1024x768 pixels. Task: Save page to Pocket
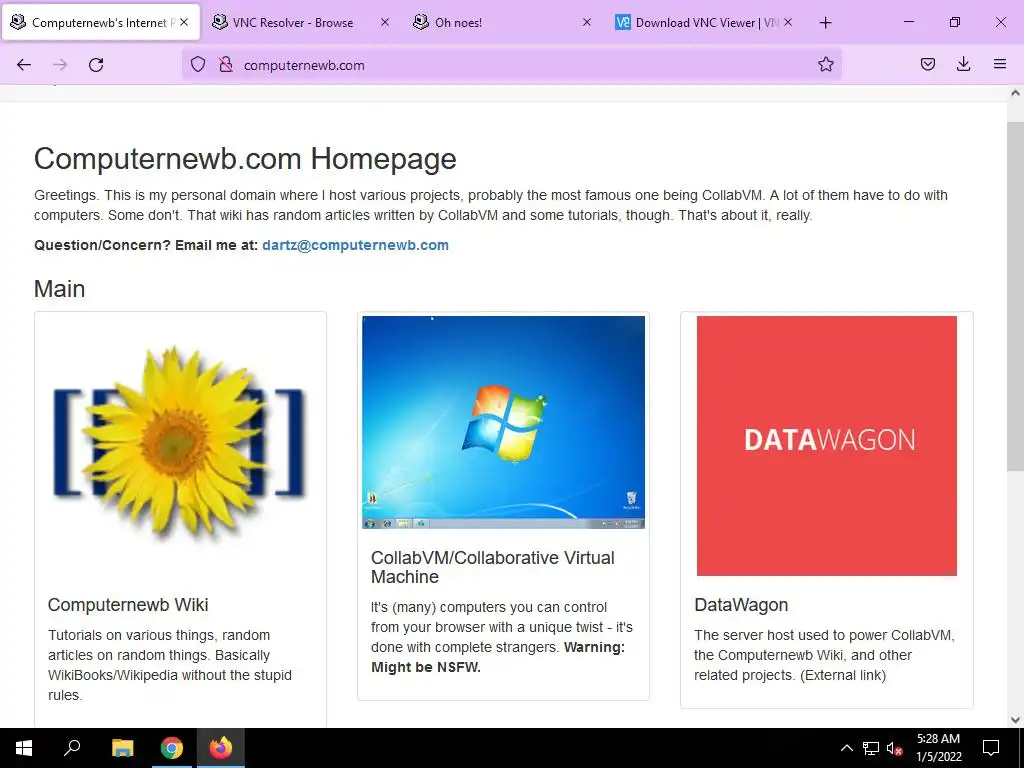point(927,65)
